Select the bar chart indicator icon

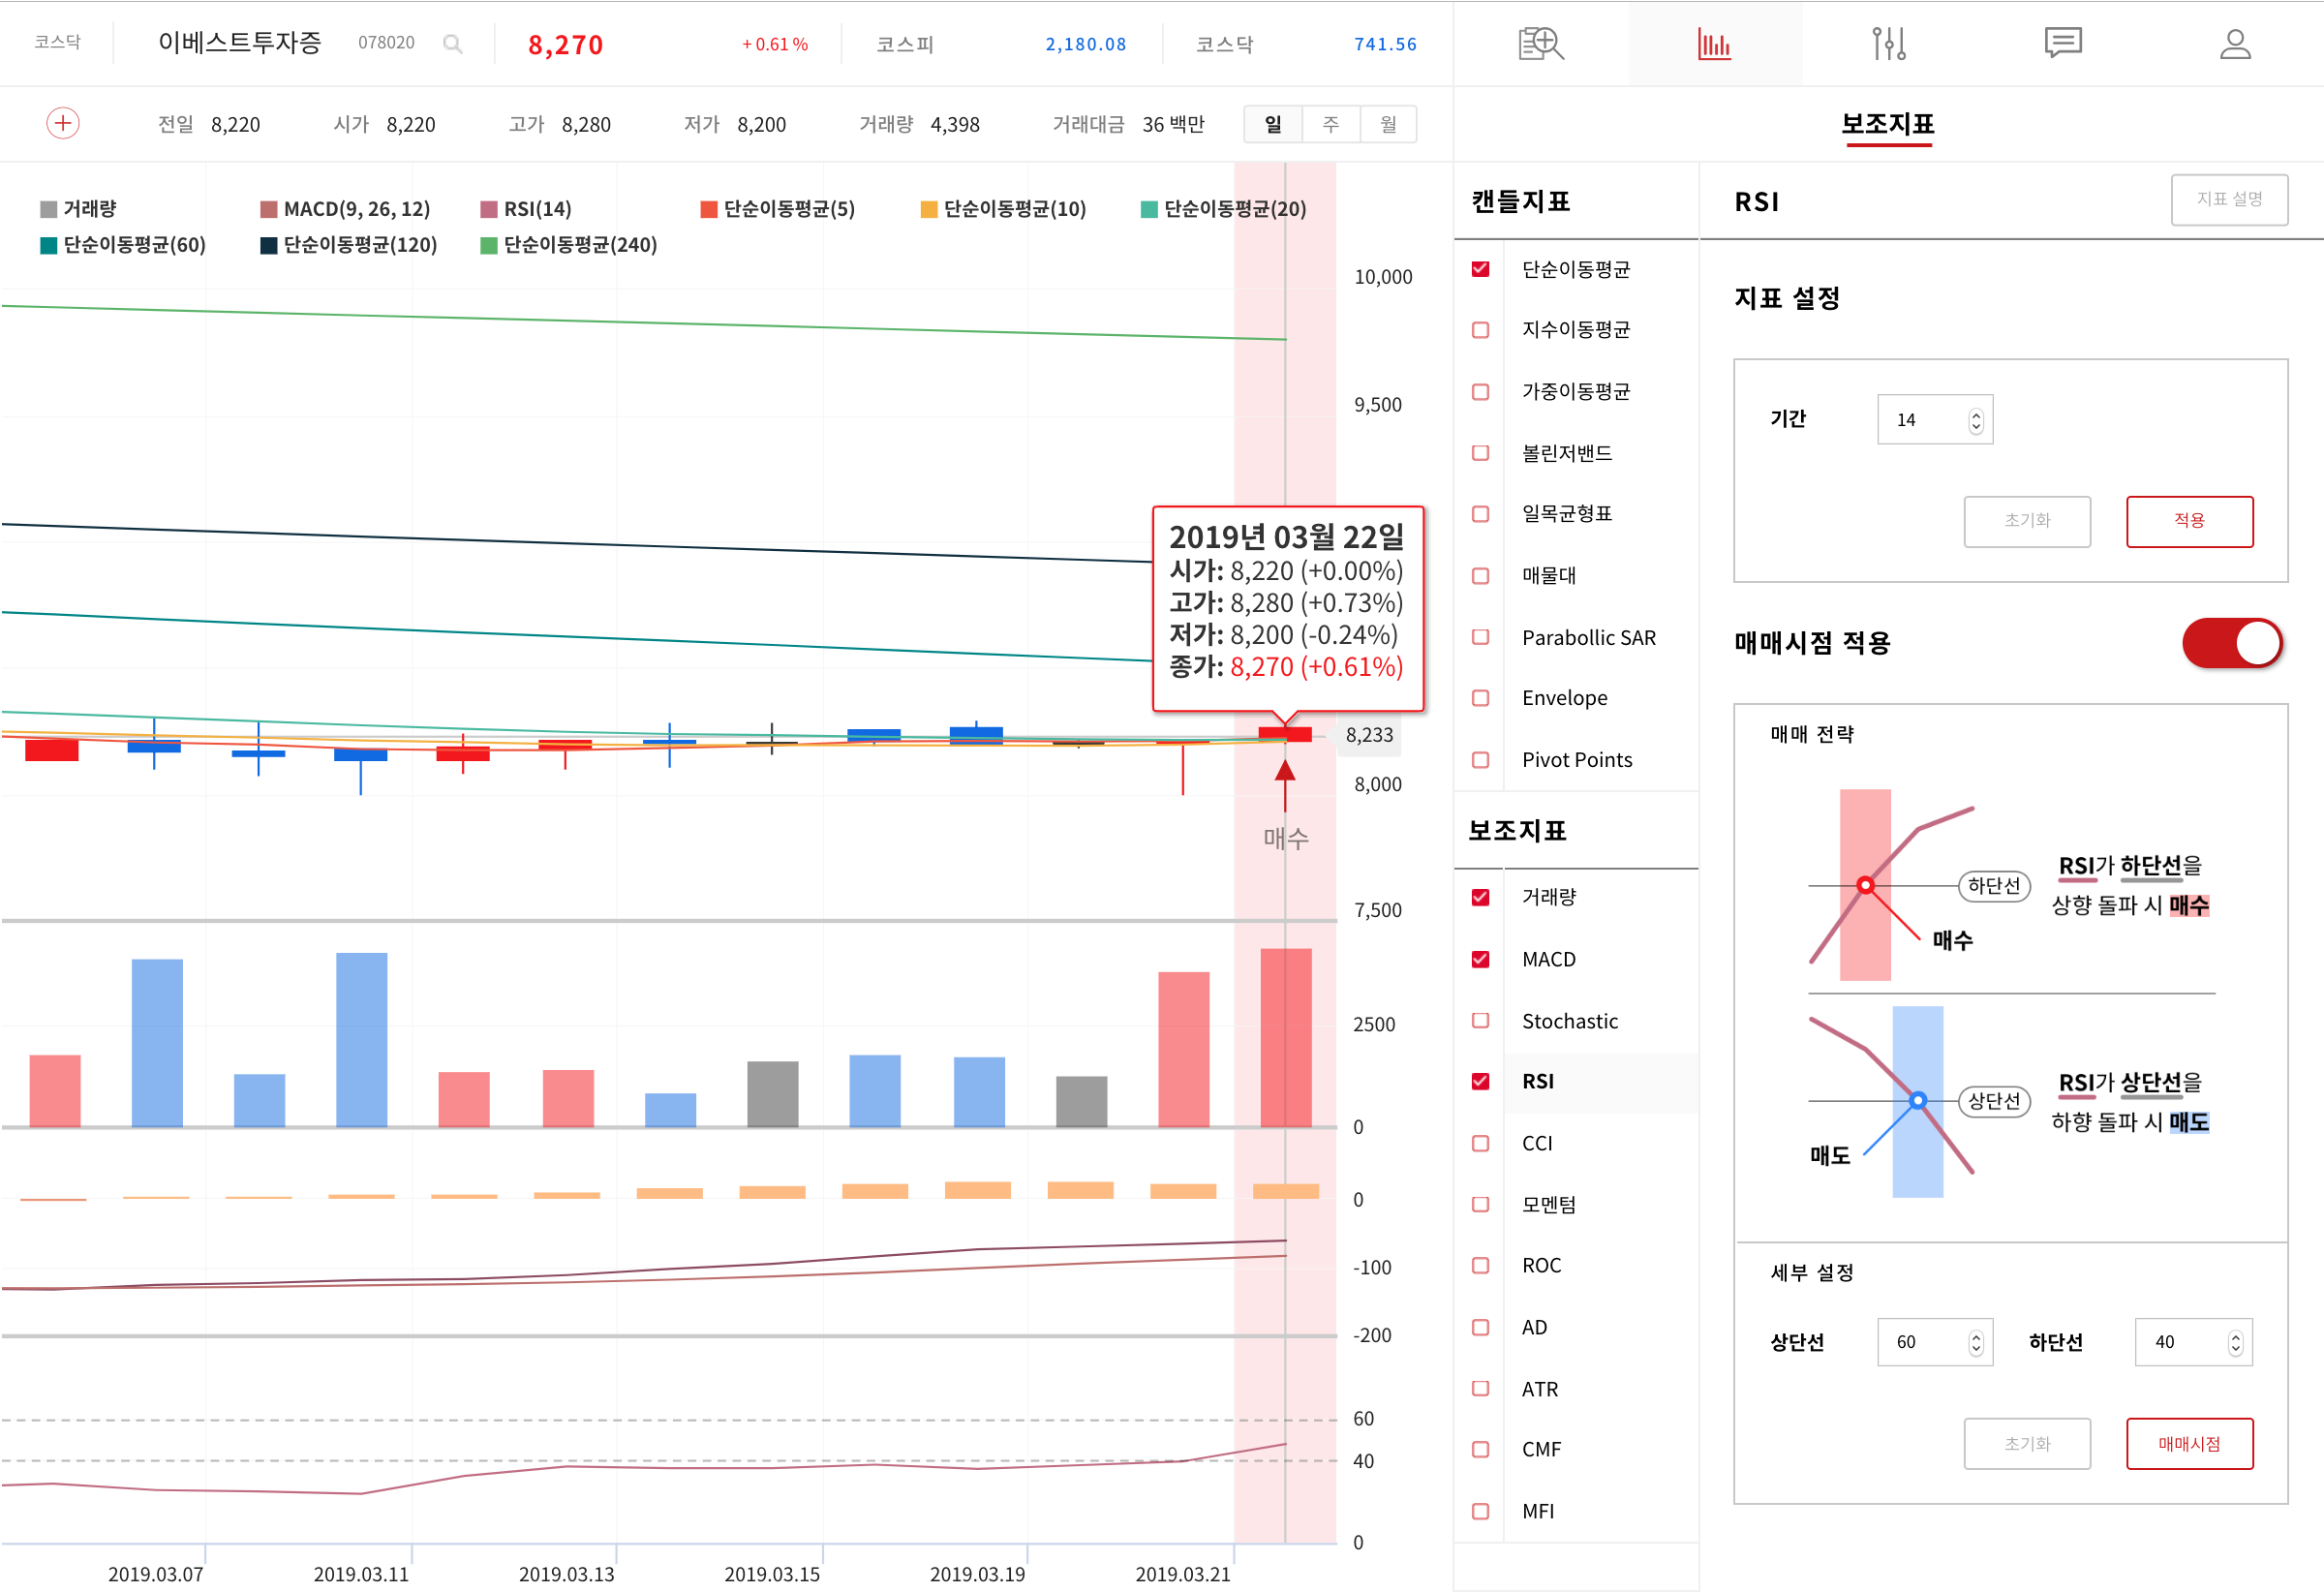point(1714,44)
